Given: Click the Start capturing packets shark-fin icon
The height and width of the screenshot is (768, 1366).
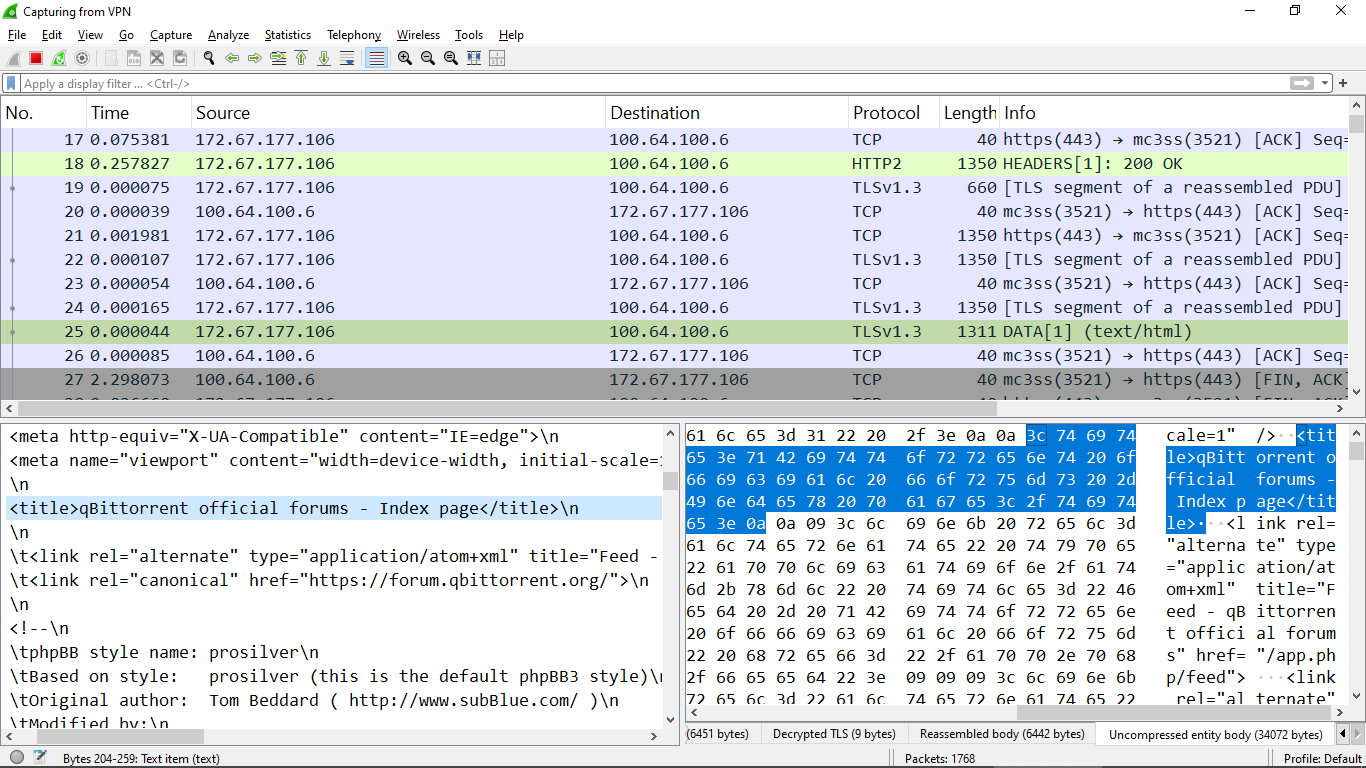Looking at the screenshot, I should 13,59.
